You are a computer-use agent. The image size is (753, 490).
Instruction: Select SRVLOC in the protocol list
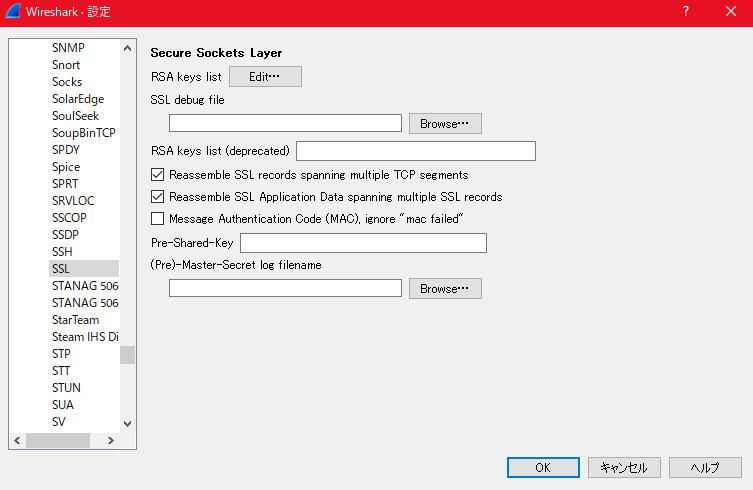click(73, 201)
